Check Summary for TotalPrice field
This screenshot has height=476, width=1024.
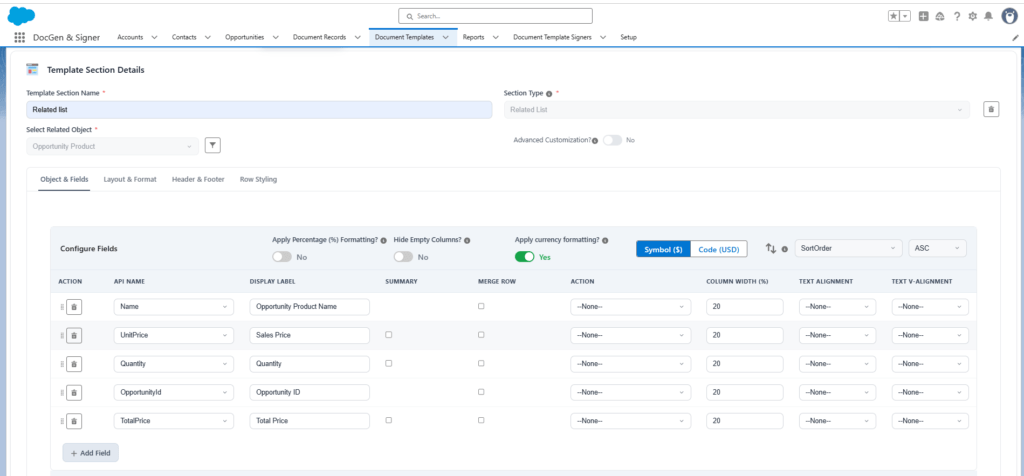pyautogui.click(x=389, y=420)
